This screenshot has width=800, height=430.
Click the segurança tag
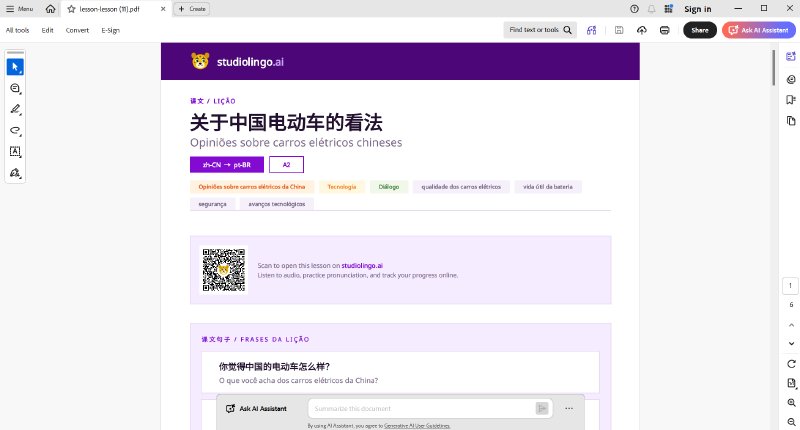tap(212, 204)
